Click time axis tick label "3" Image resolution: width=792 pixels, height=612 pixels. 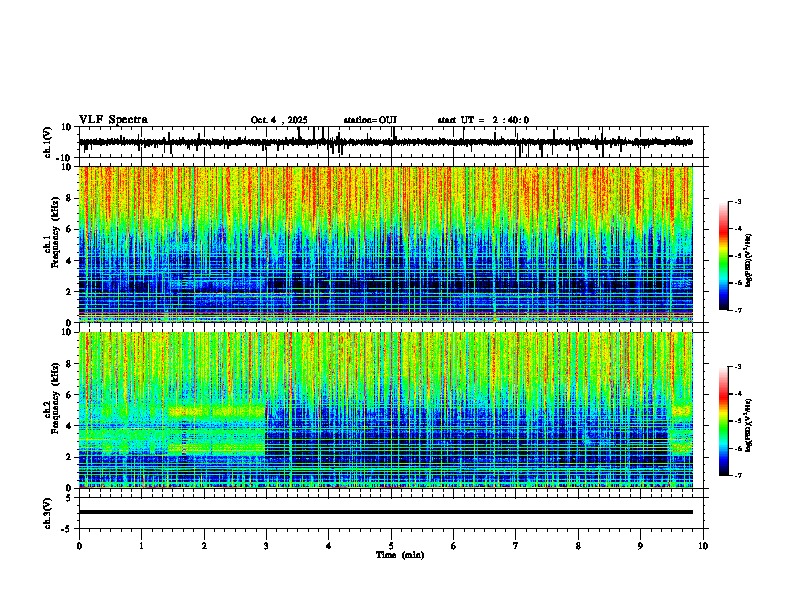tap(266, 546)
